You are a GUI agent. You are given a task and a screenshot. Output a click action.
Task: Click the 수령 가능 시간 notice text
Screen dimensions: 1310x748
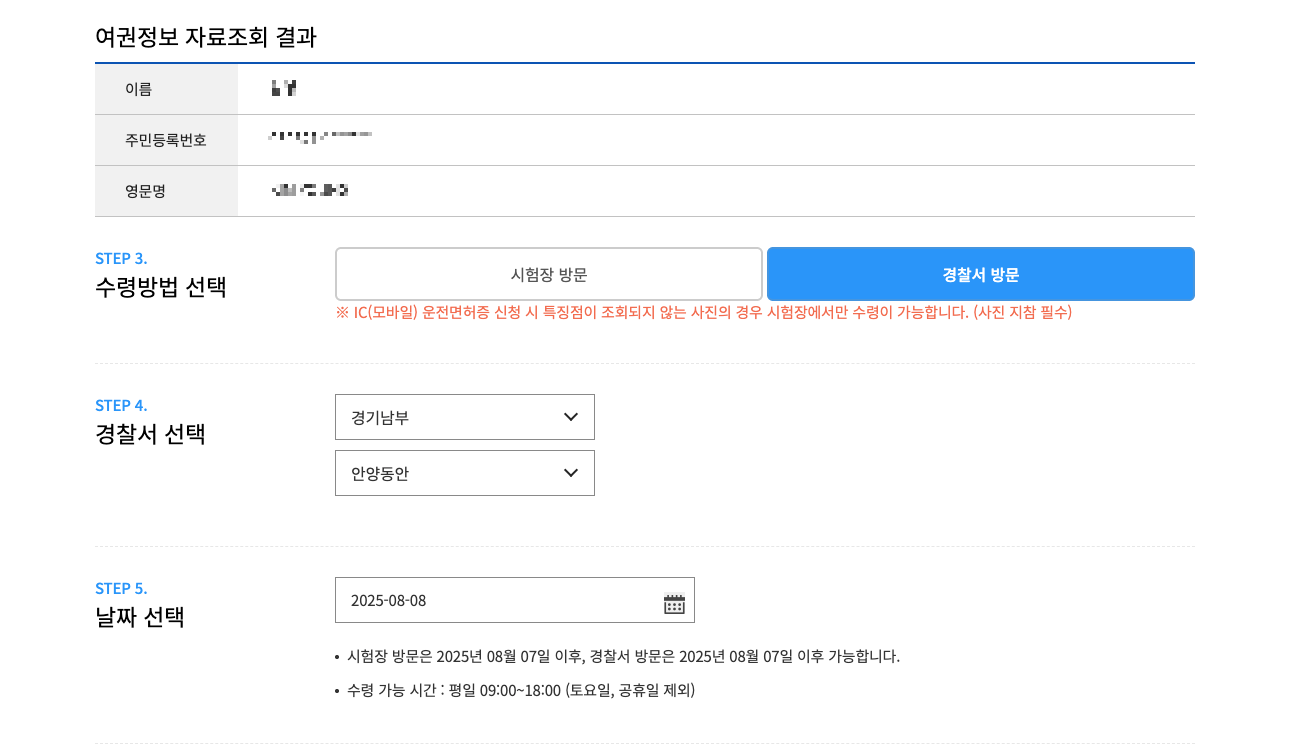(x=520, y=690)
